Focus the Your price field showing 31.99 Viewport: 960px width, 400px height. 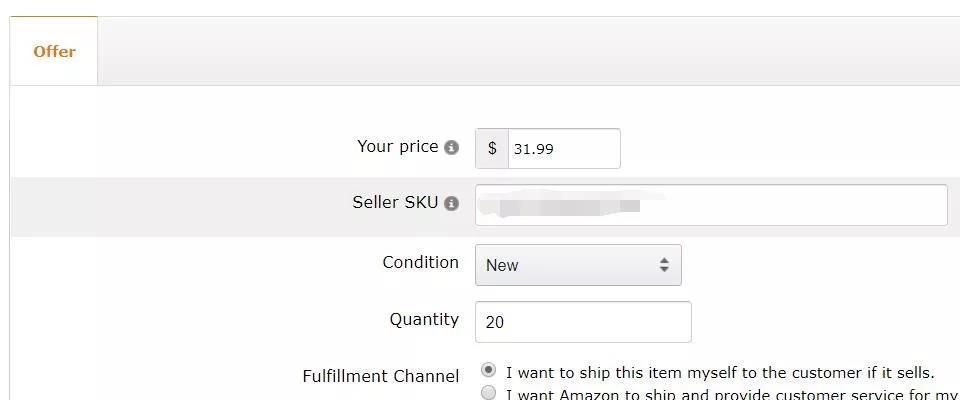[x=564, y=148]
